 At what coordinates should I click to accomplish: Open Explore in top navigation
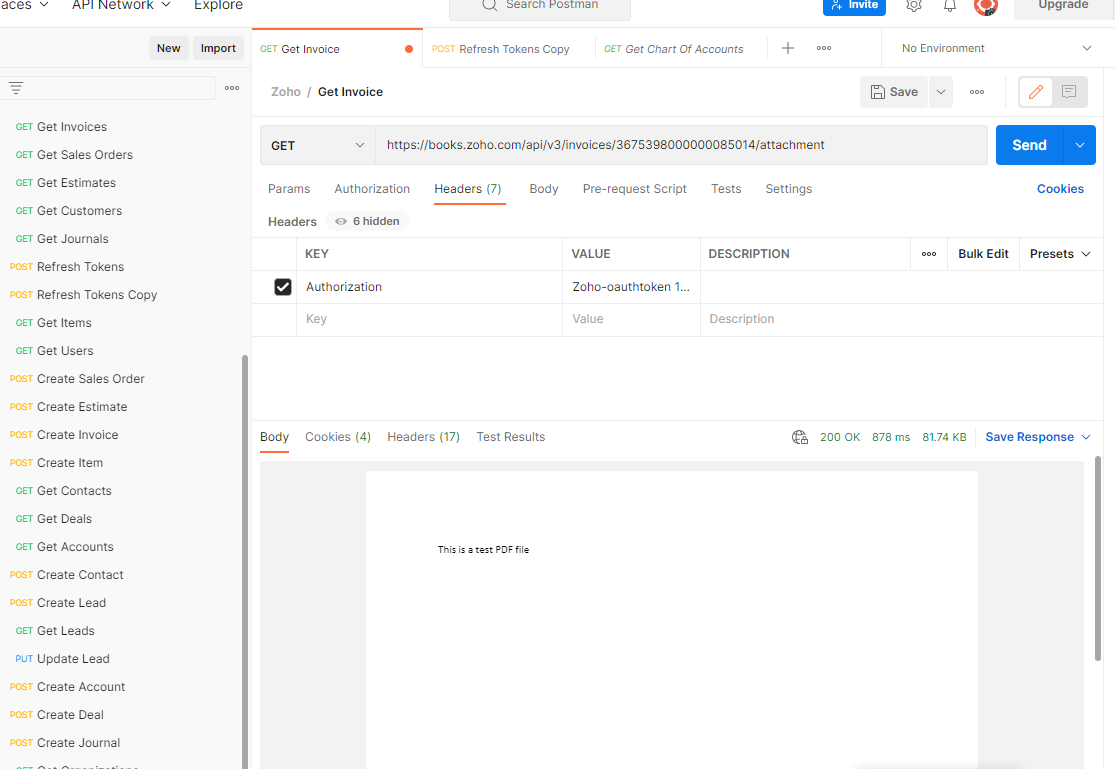tap(218, 5)
